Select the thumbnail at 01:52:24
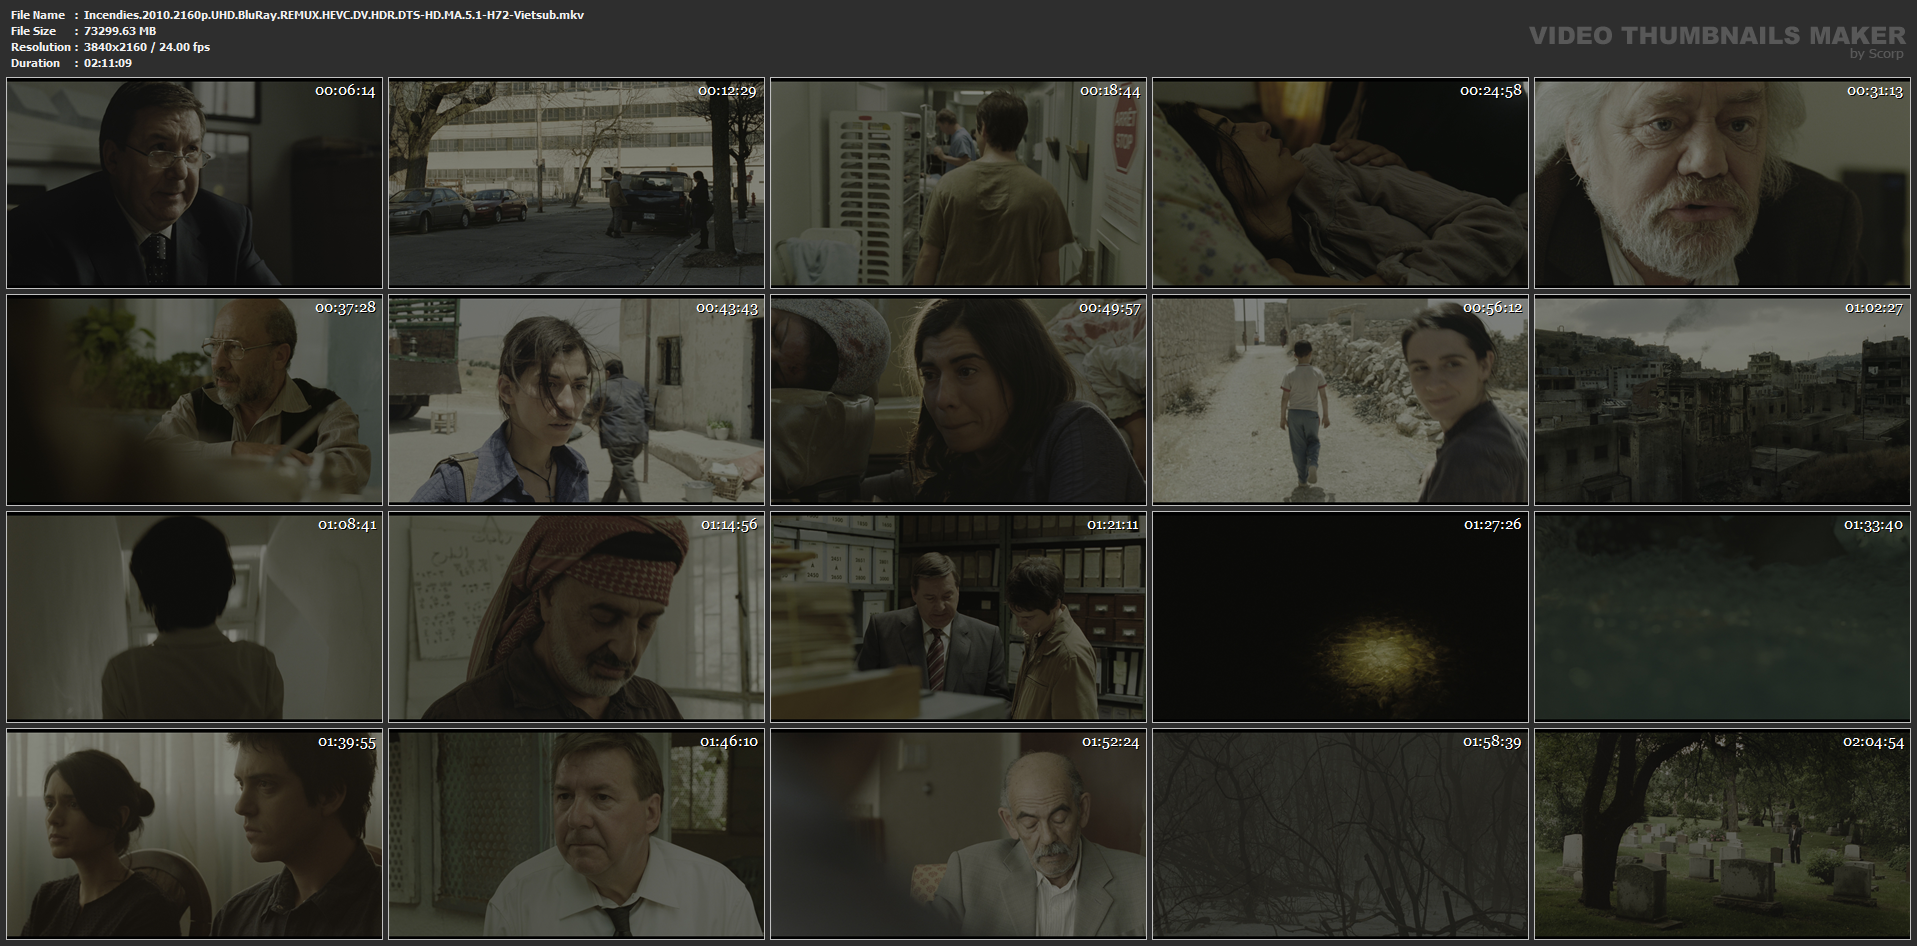Screen dimensions: 1917x946 (958, 834)
